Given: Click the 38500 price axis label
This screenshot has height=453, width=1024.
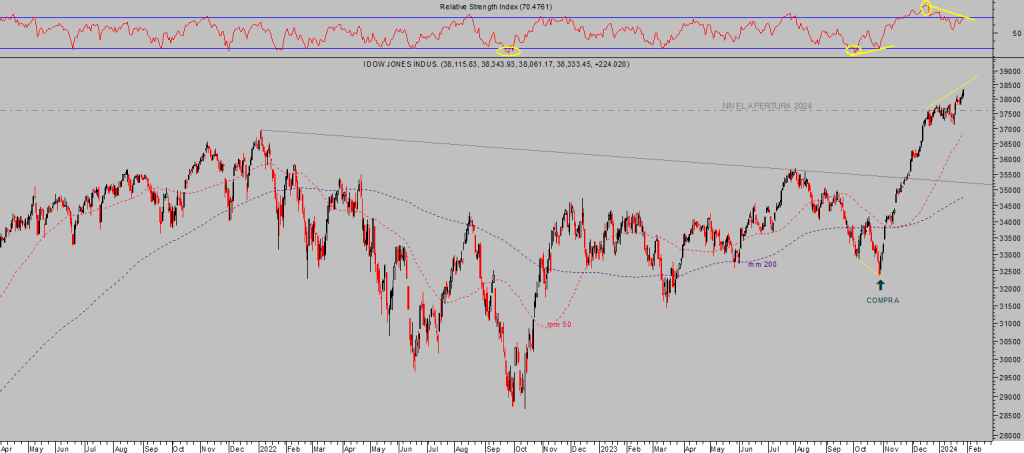Looking at the screenshot, I should click(1009, 86).
